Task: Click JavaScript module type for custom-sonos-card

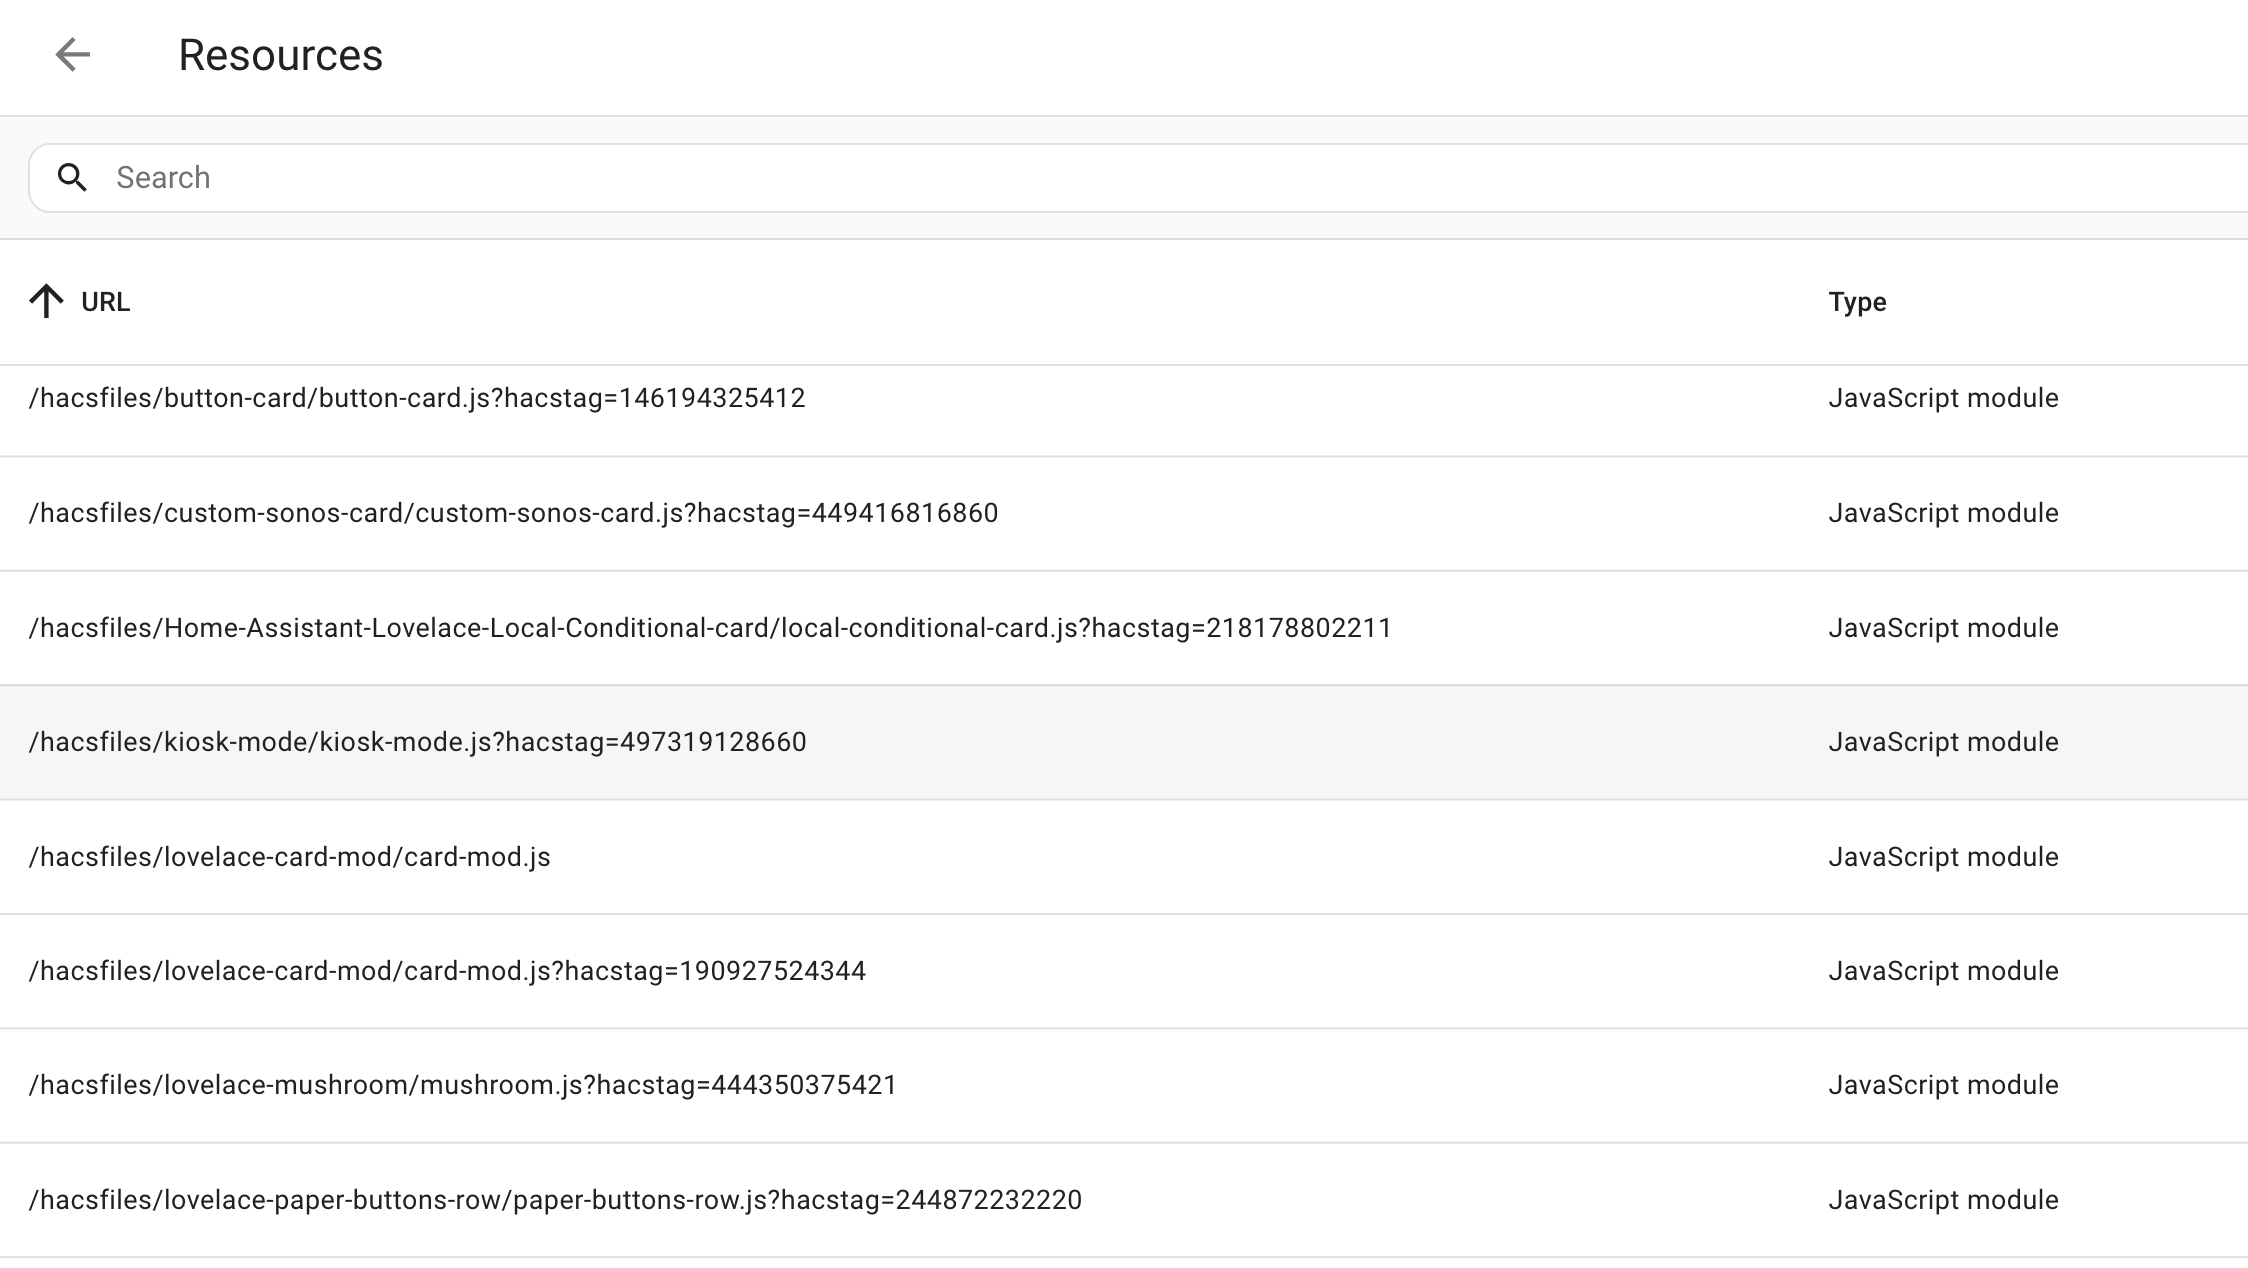Action: coord(1943,513)
